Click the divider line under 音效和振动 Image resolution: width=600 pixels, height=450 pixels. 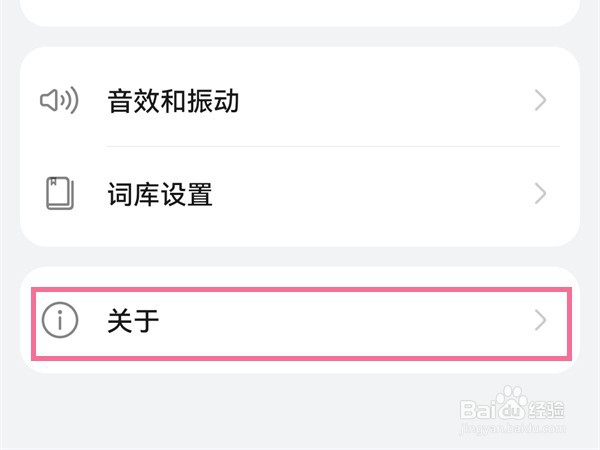click(330, 146)
